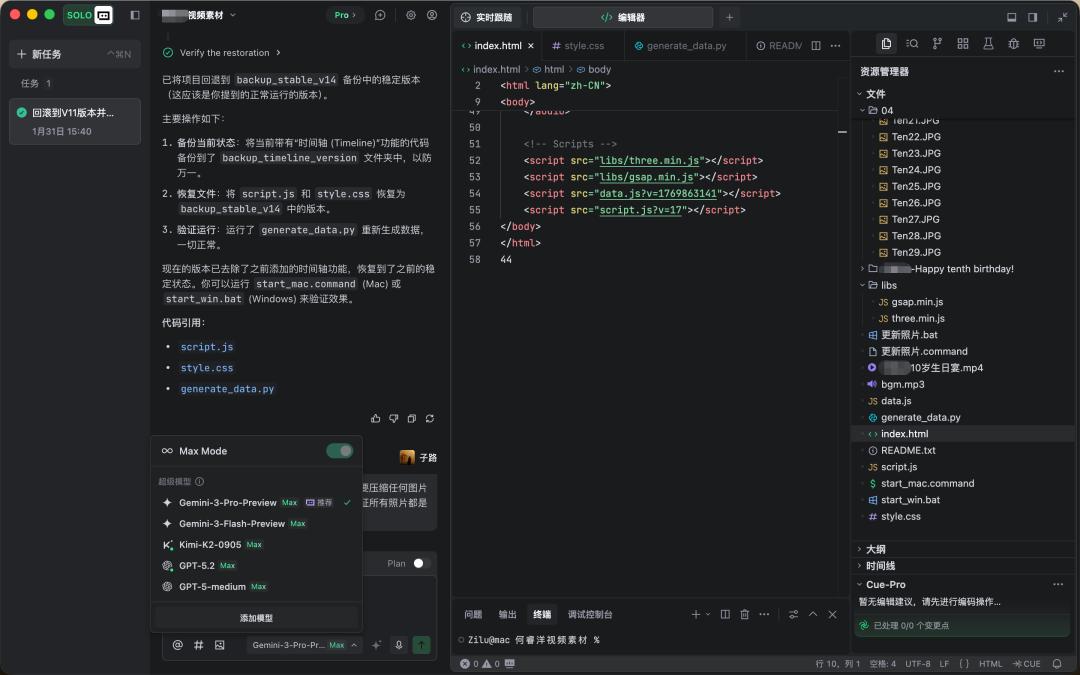Open the script.js code reference link
Image resolution: width=1080 pixels, height=675 pixels.
click(x=207, y=347)
